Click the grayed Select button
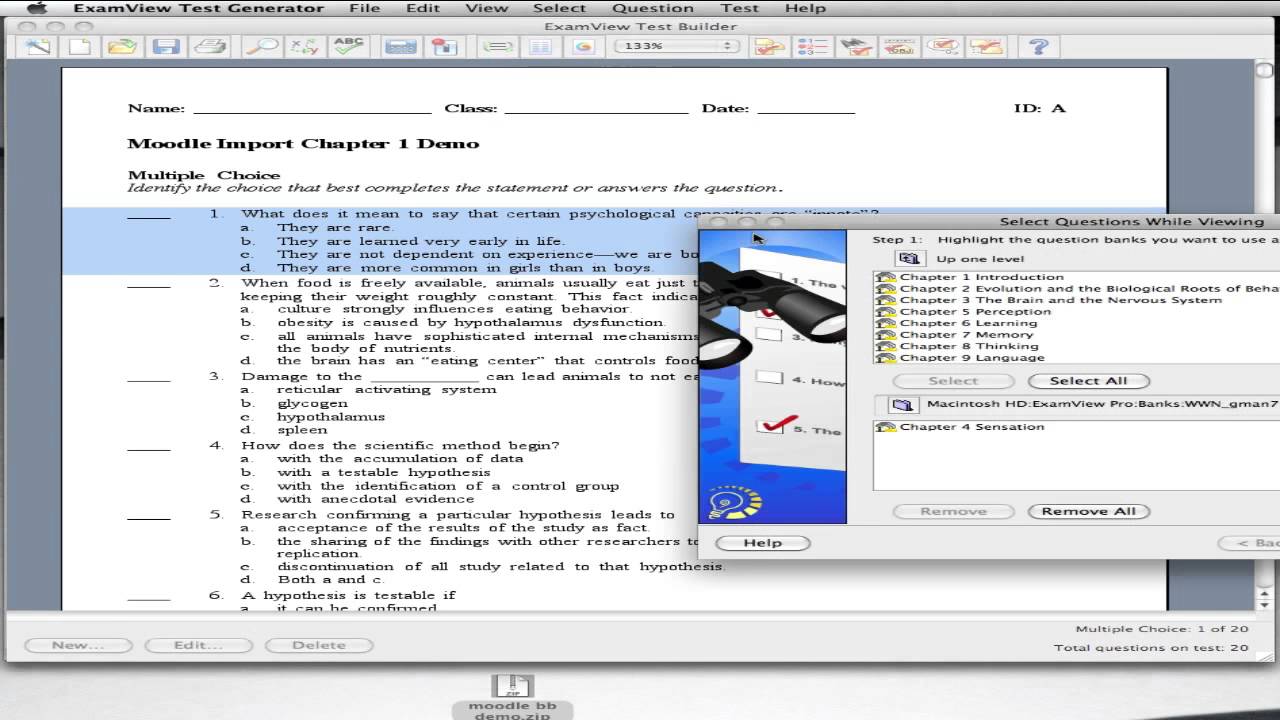The width and height of the screenshot is (1280, 720). [953, 381]
